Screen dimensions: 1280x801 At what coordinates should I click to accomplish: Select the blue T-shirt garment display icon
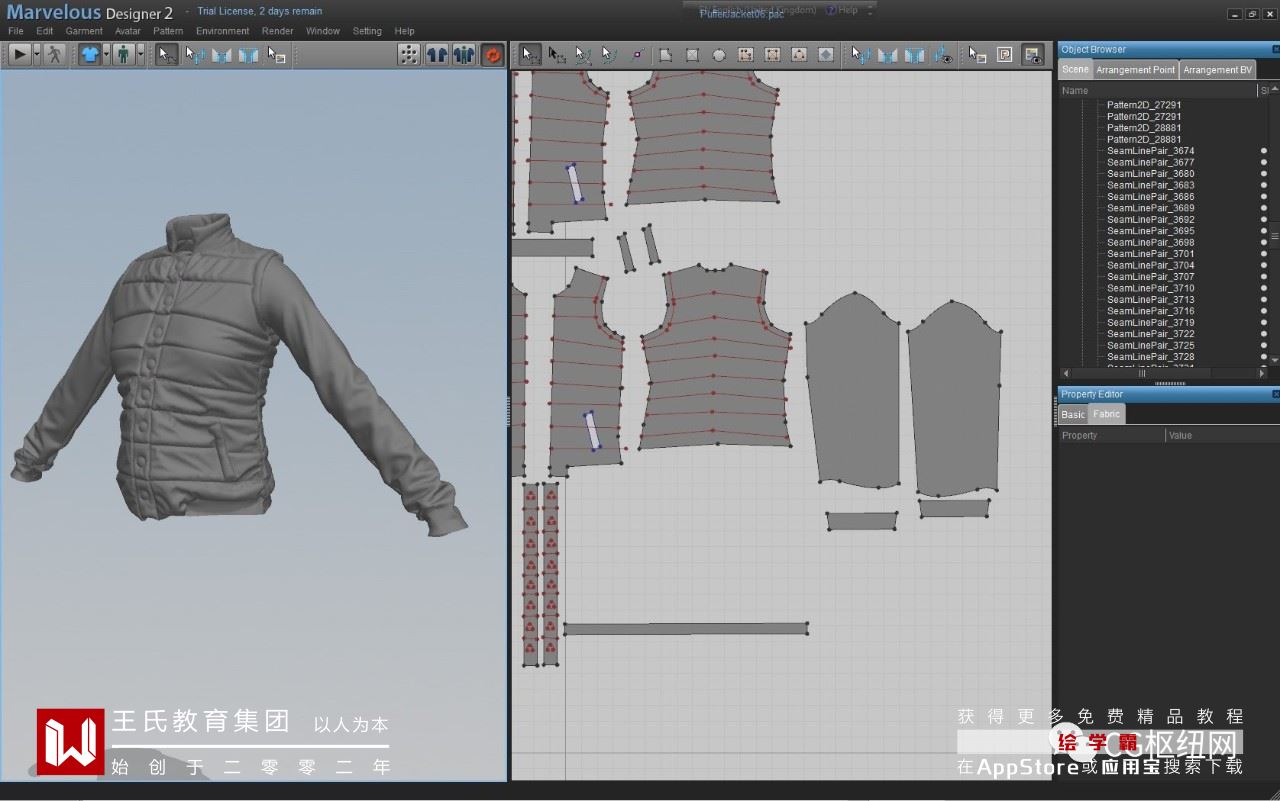(90, 55)
